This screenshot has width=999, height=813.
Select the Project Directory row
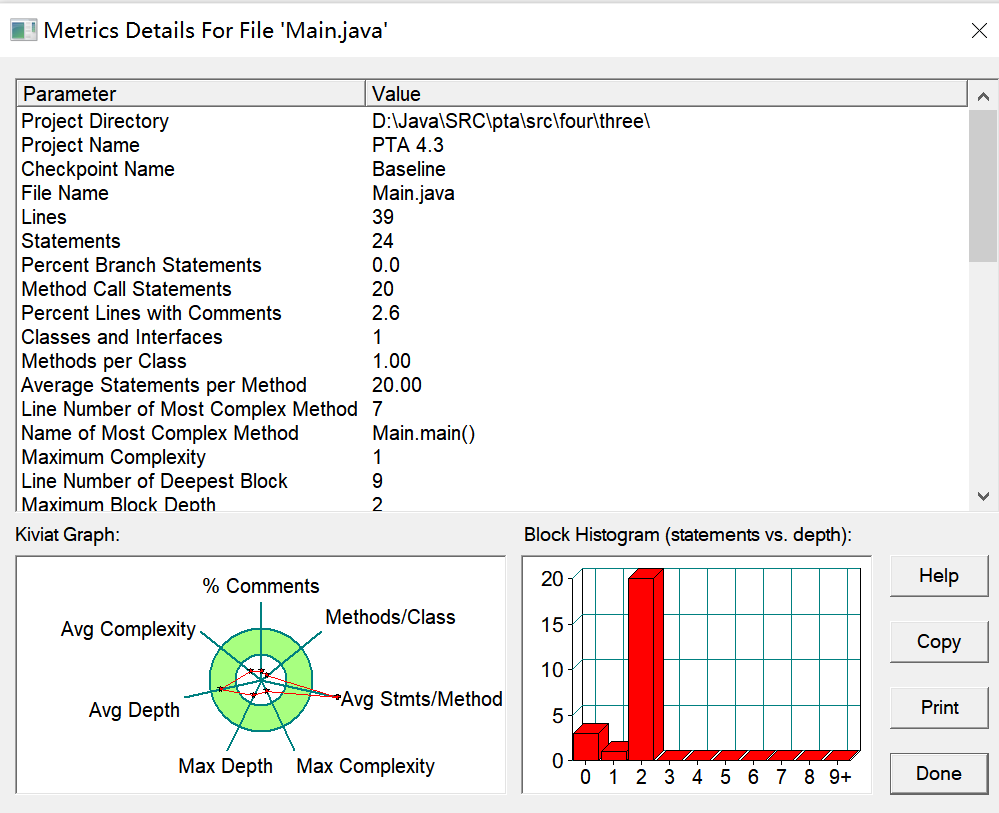[x=492, y=121]
